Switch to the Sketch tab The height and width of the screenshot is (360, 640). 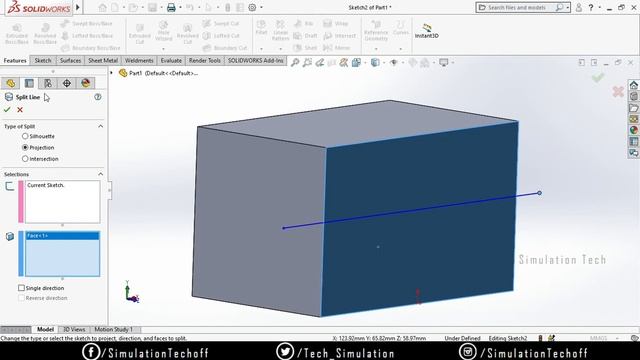click(x=43, y=60)
